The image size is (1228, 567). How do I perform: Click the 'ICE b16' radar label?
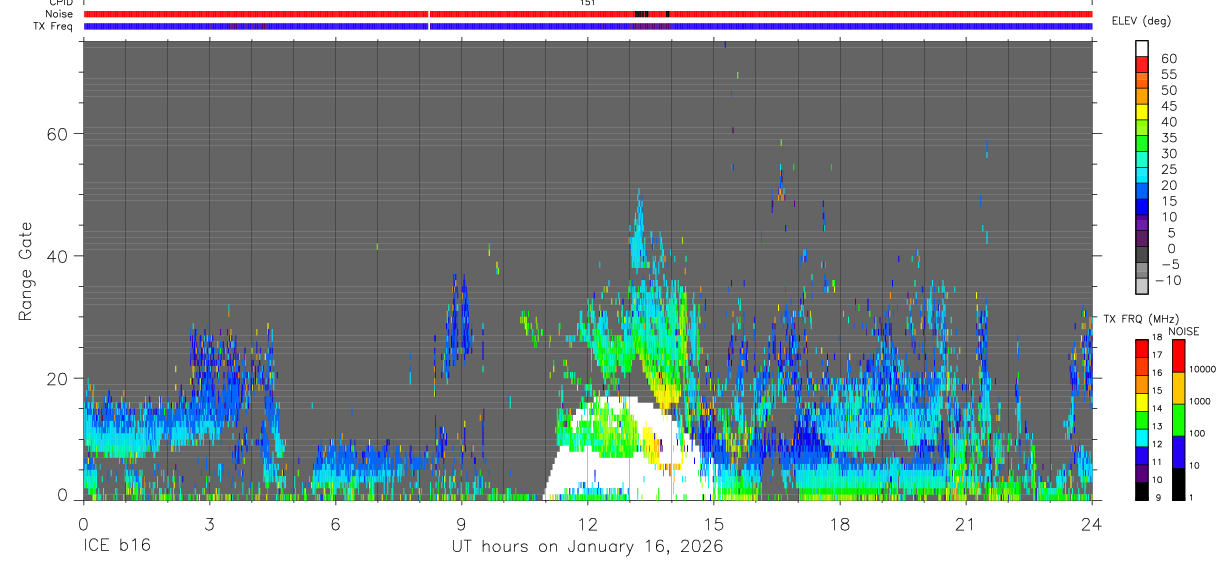116,547
